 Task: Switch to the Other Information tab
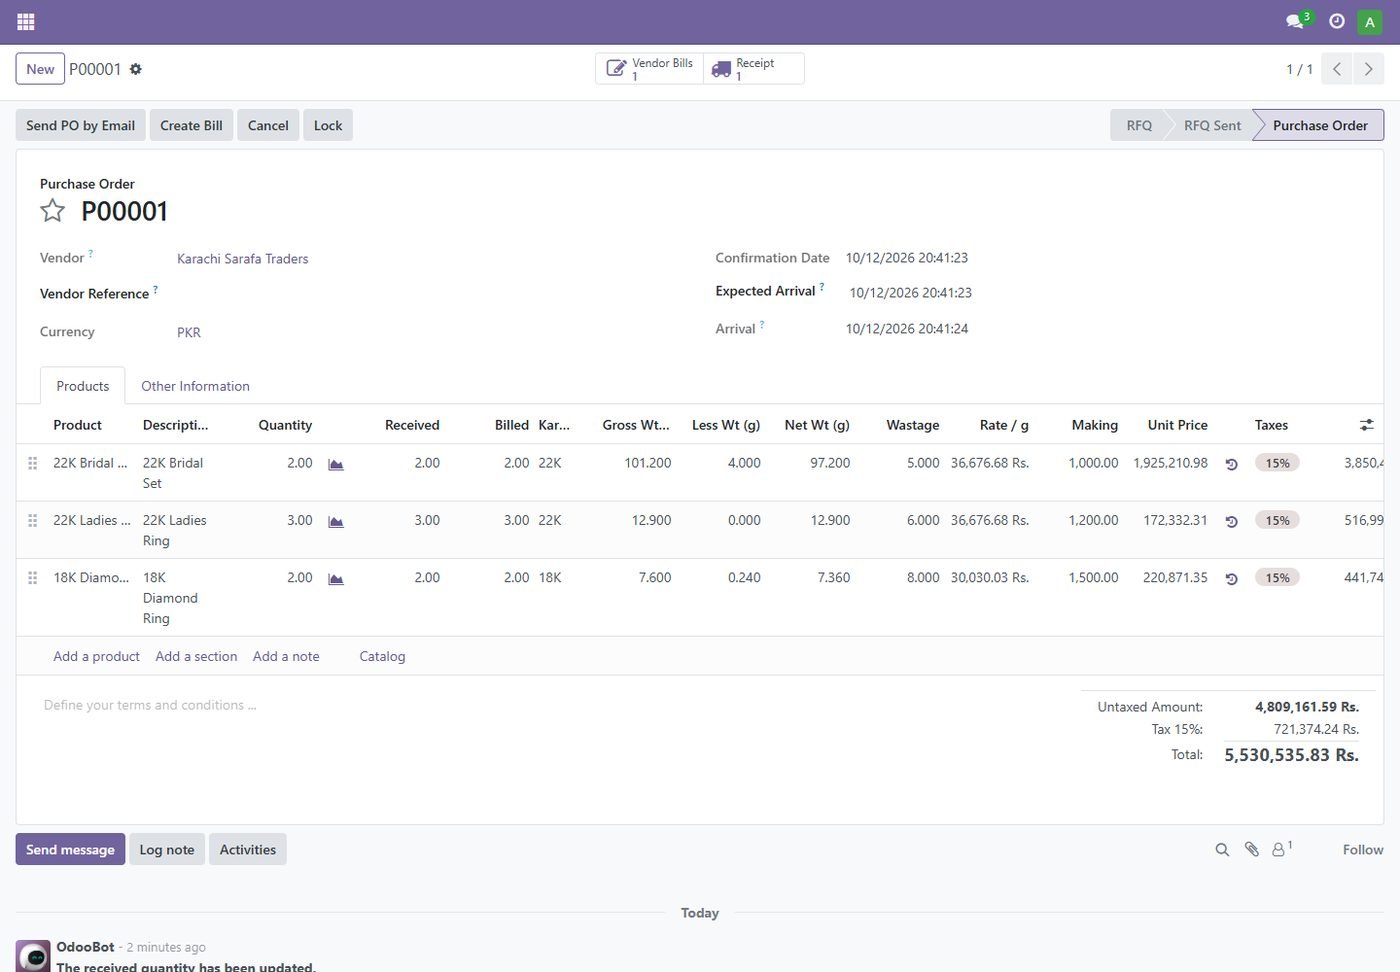click(x=195, y=386)
